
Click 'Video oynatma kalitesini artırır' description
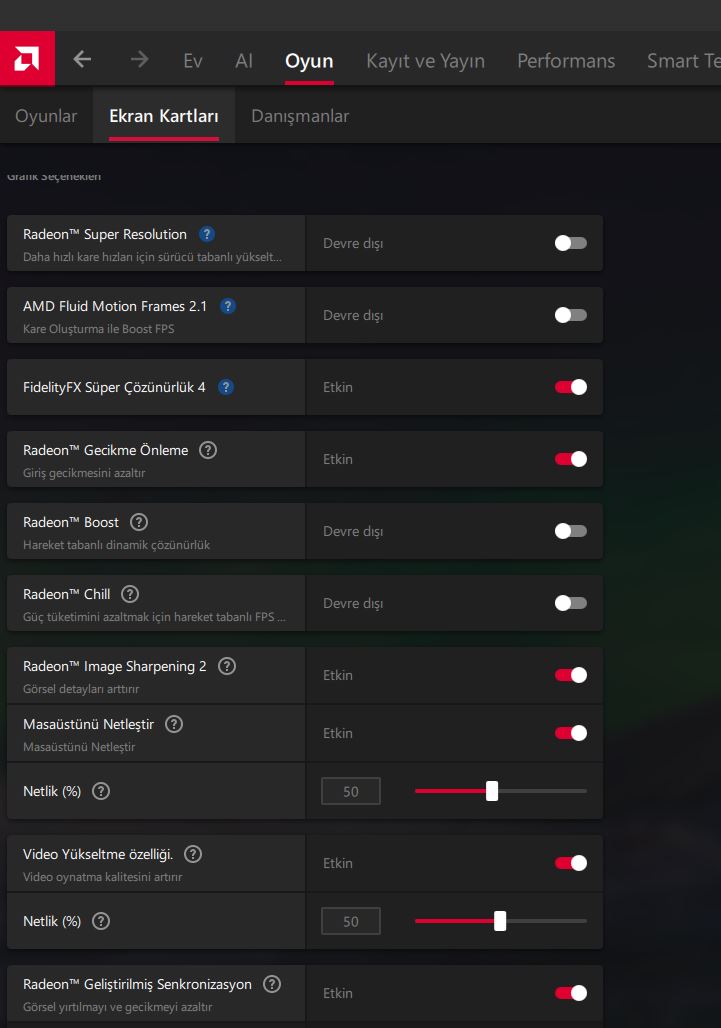pos(103,877)
